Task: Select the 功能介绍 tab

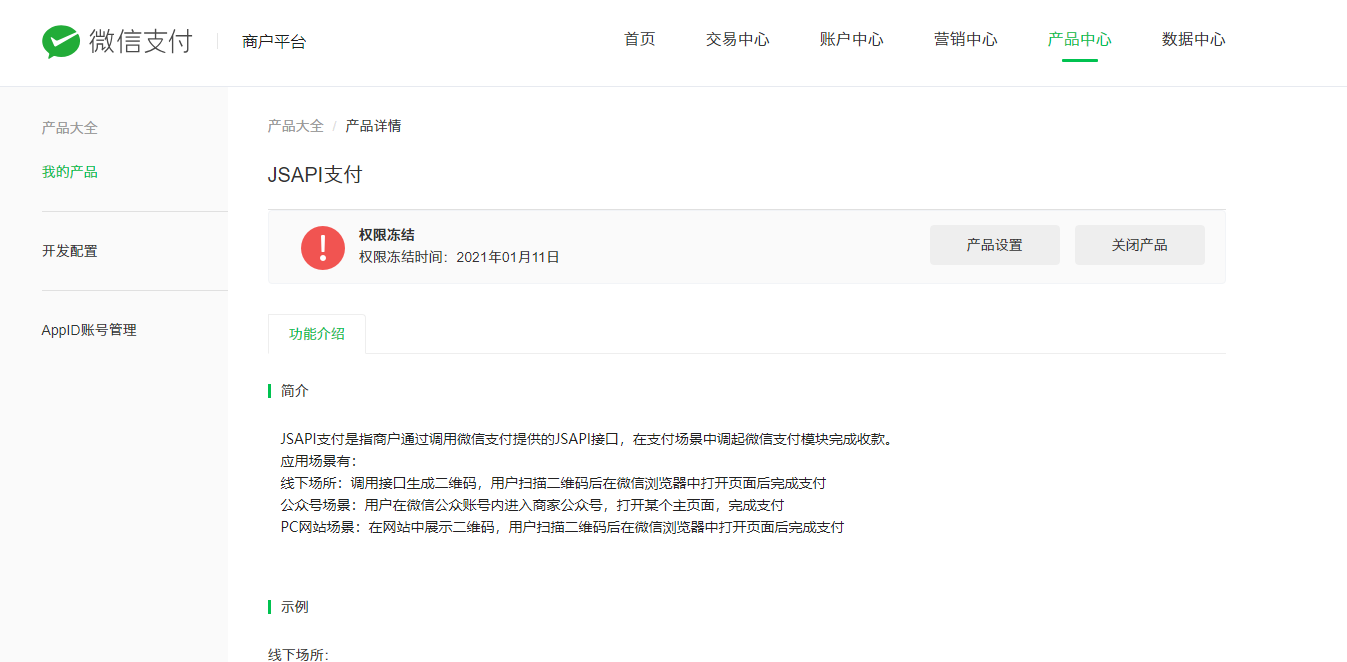Action: coord(317,334)
